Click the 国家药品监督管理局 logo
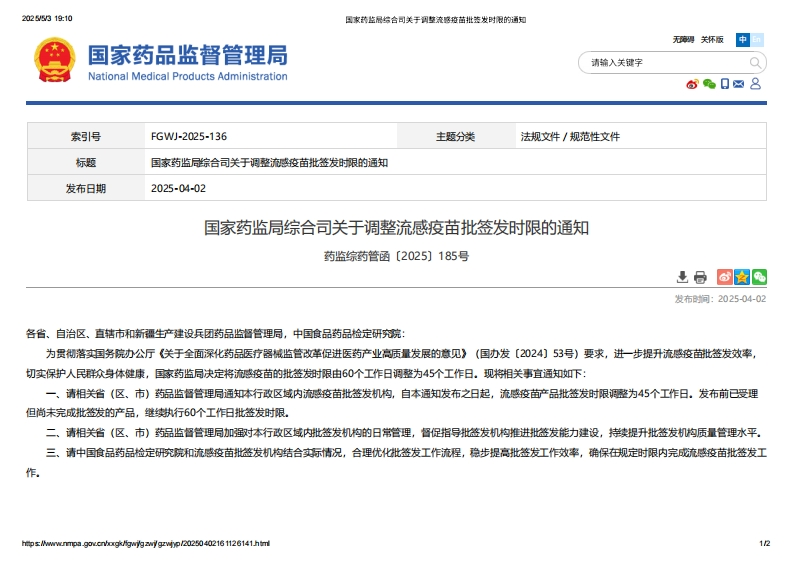This screenshot has width=793, height=561. coord(187,61)
